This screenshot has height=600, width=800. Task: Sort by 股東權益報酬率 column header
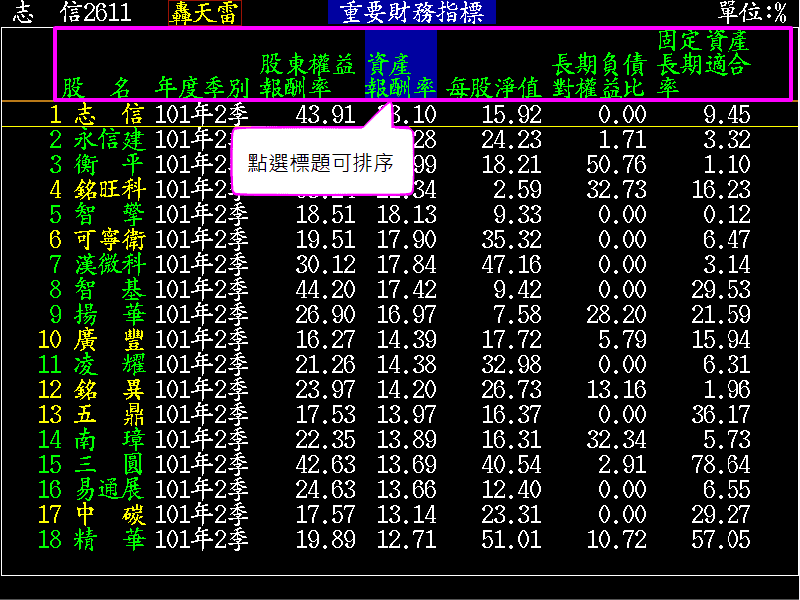coord(307,75)
